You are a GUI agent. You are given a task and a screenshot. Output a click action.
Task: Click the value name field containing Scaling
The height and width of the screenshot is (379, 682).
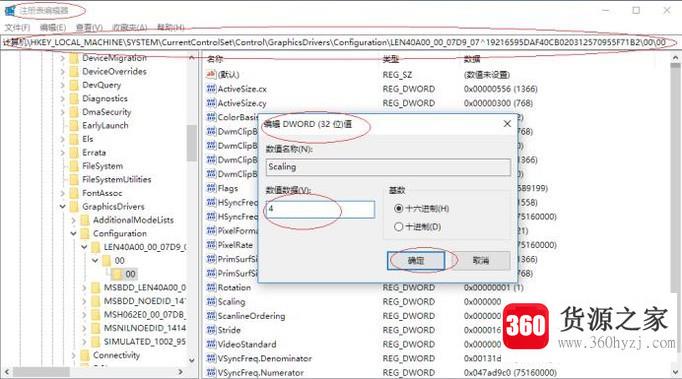[388, 167]
